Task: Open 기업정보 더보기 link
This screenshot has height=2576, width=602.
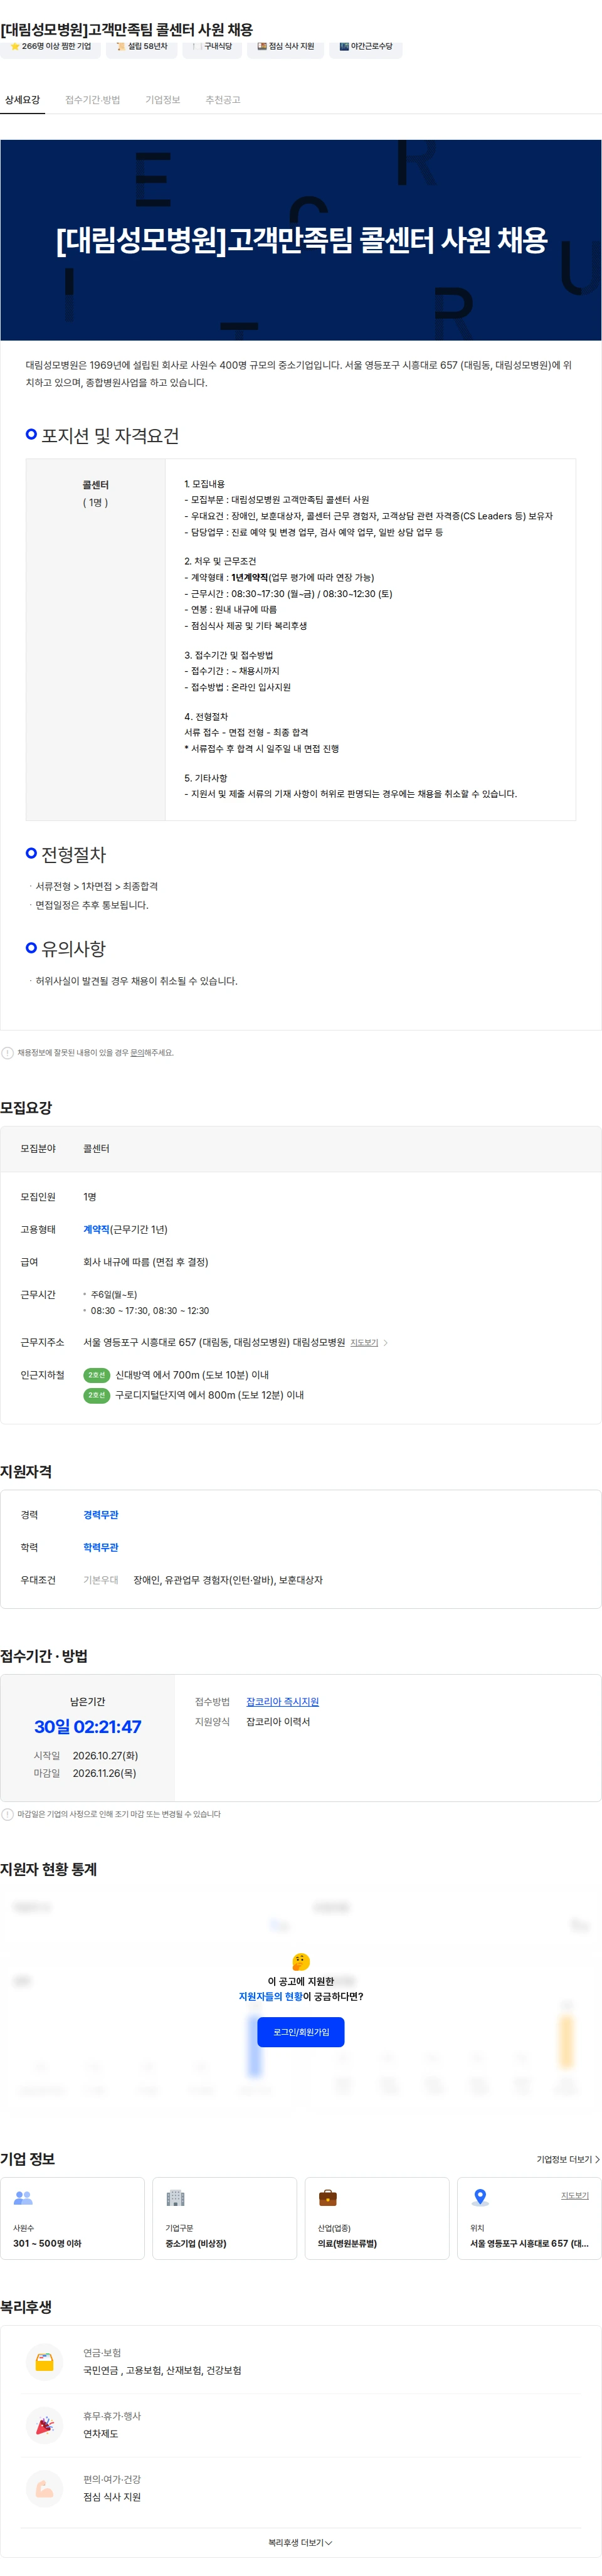Action: point(568,2159)
